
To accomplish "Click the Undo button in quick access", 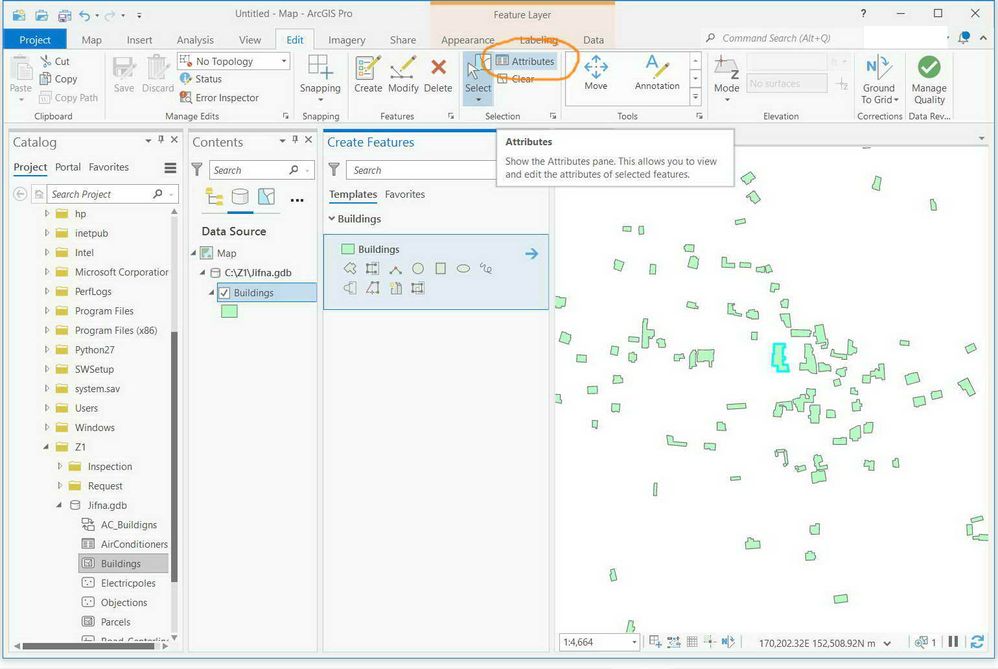I will (85, 14).
